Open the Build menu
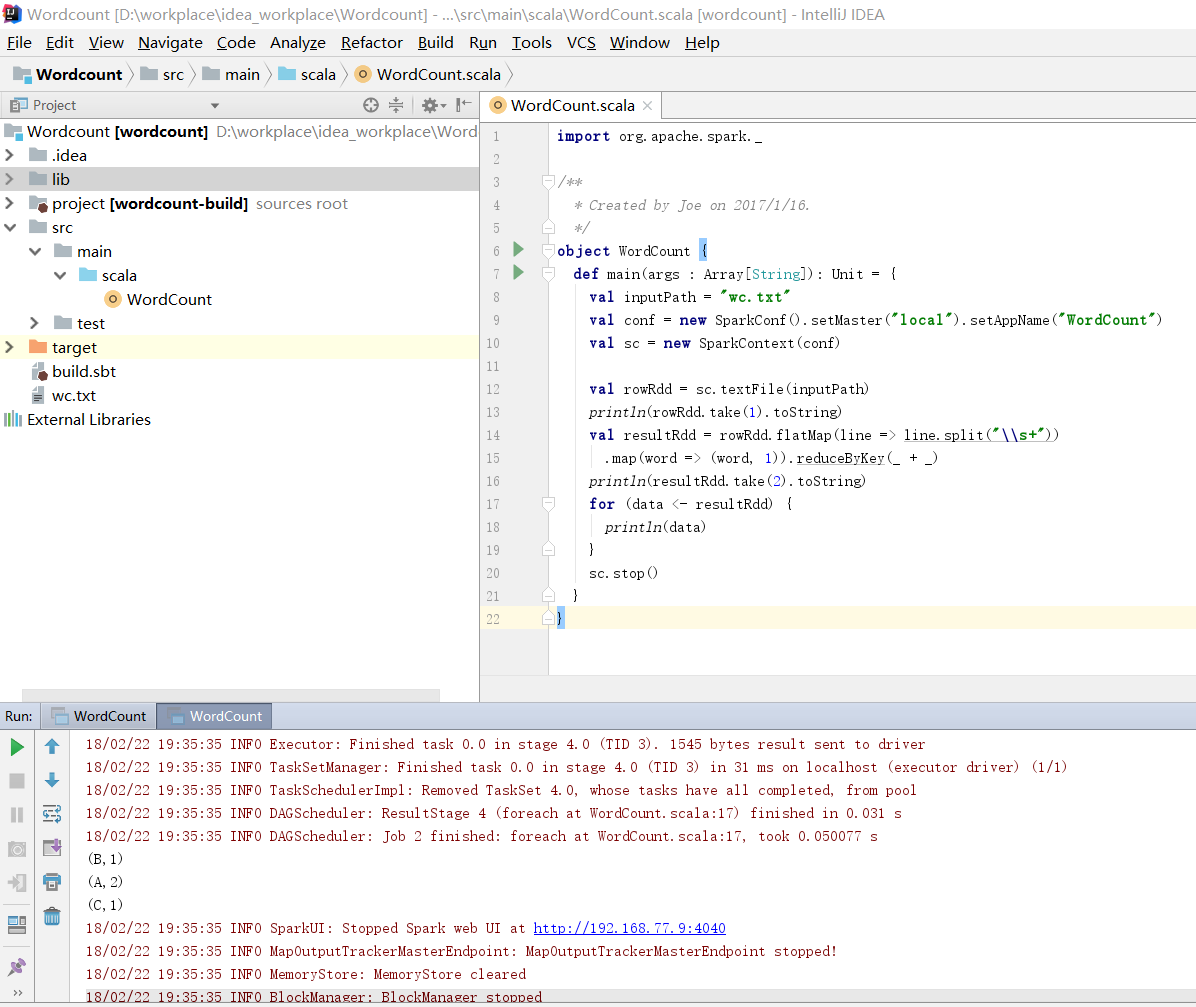 (x=436, y=43)
